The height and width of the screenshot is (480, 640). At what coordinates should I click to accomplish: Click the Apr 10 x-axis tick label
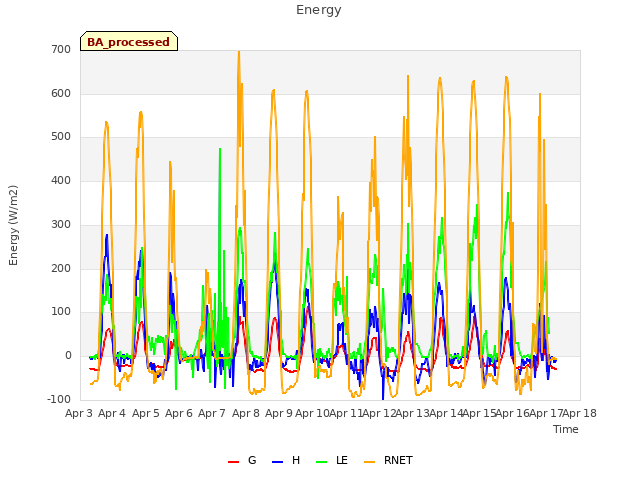click(x=312, y=413)
